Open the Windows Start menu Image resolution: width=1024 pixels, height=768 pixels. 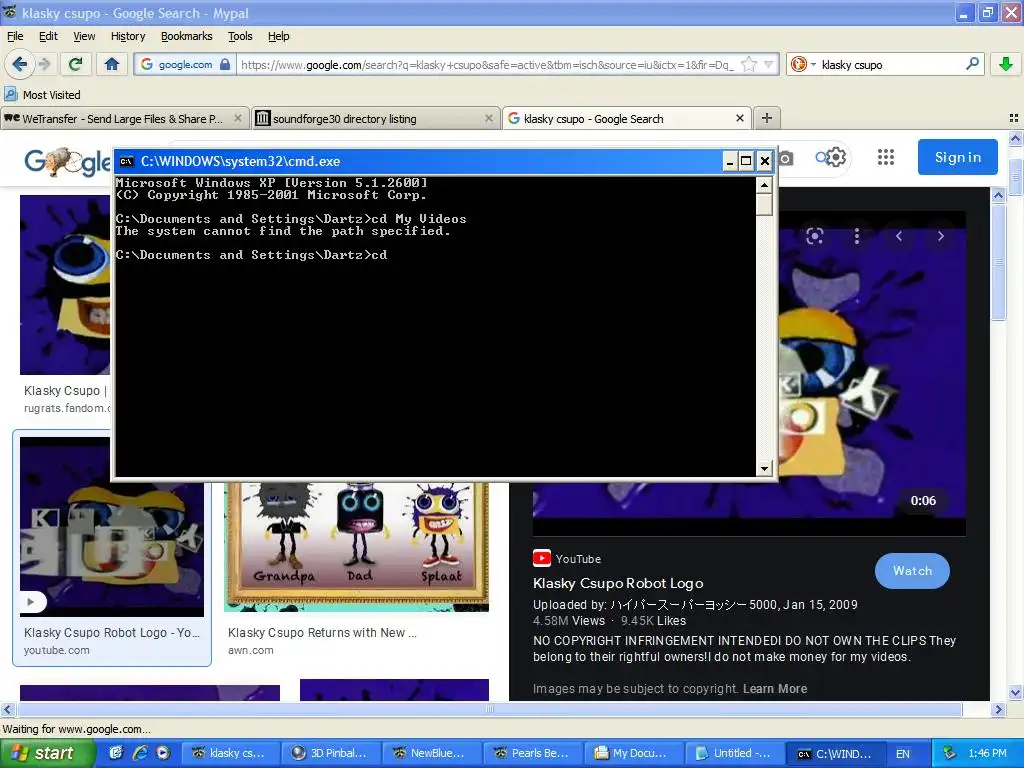[x=47, y=753]
